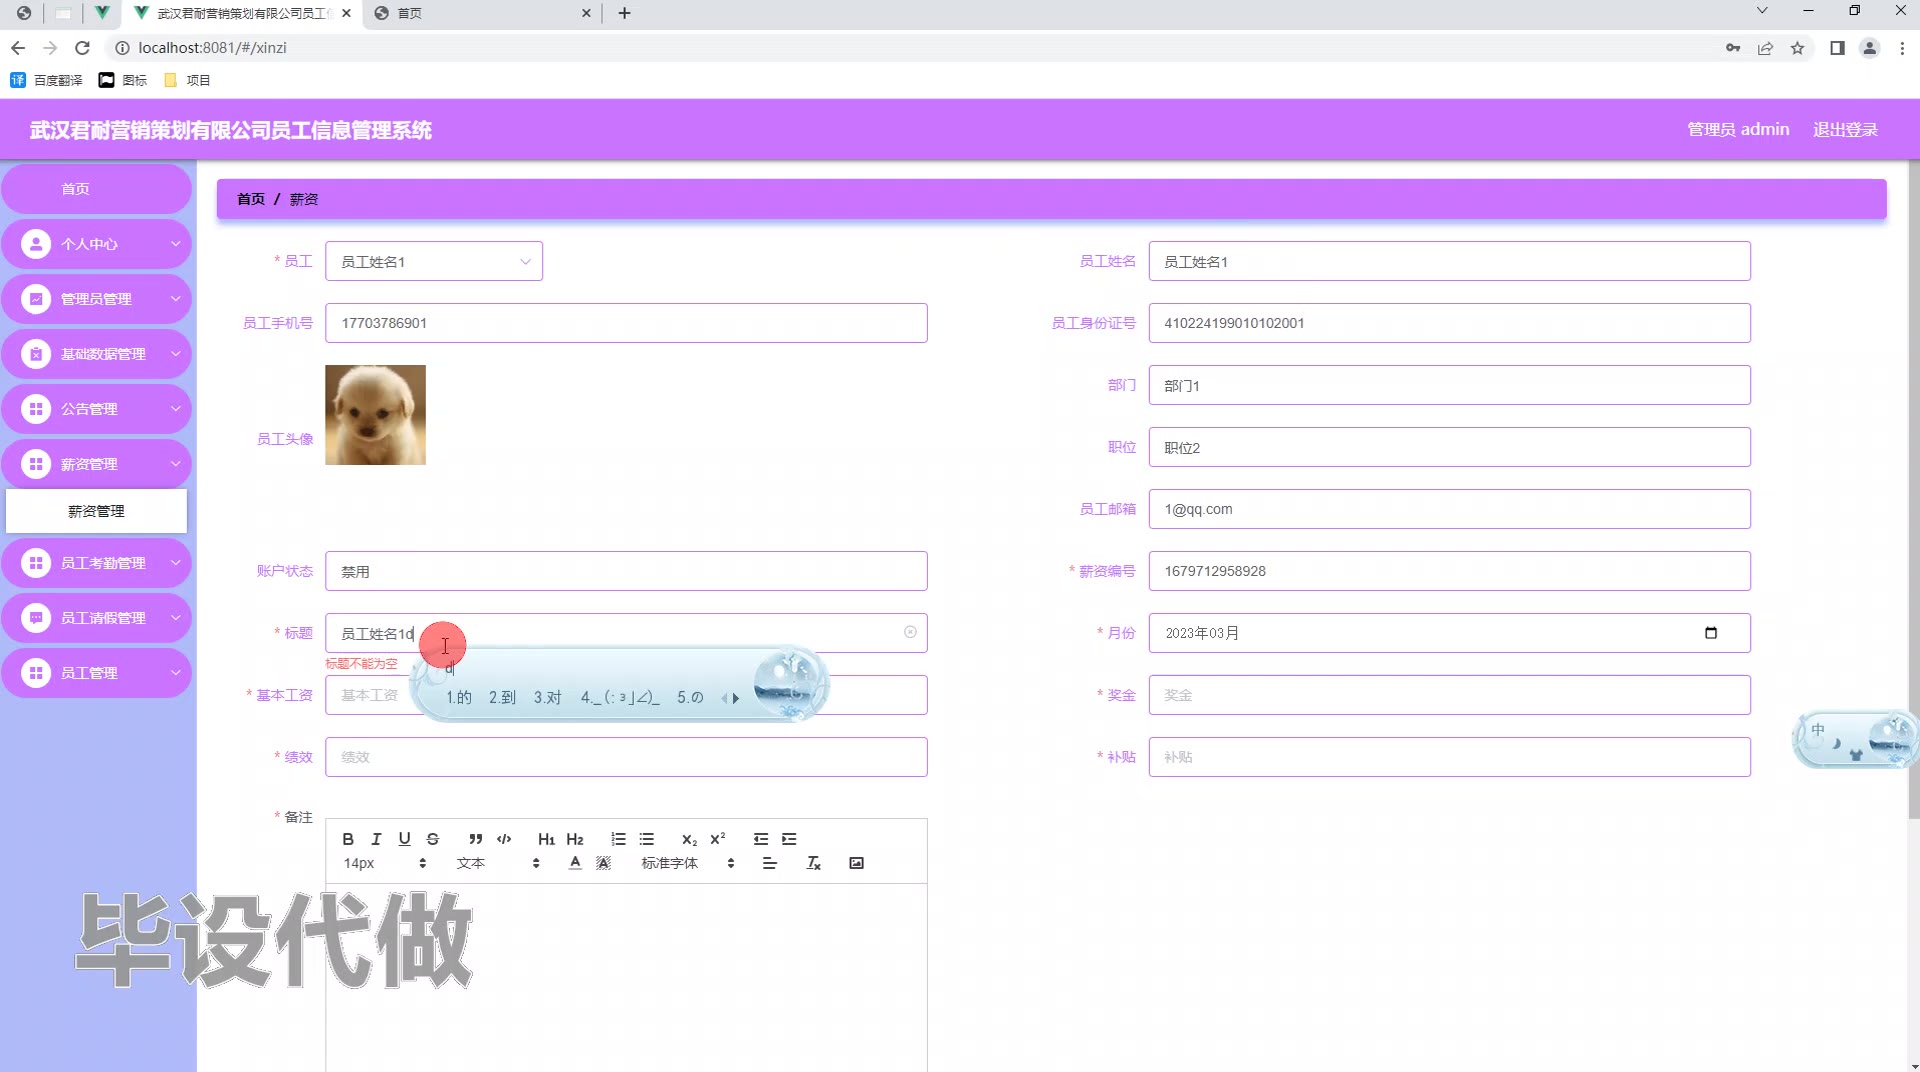
Task: Toggle underline formatting in the editor
Action: [x=404, y=839]
